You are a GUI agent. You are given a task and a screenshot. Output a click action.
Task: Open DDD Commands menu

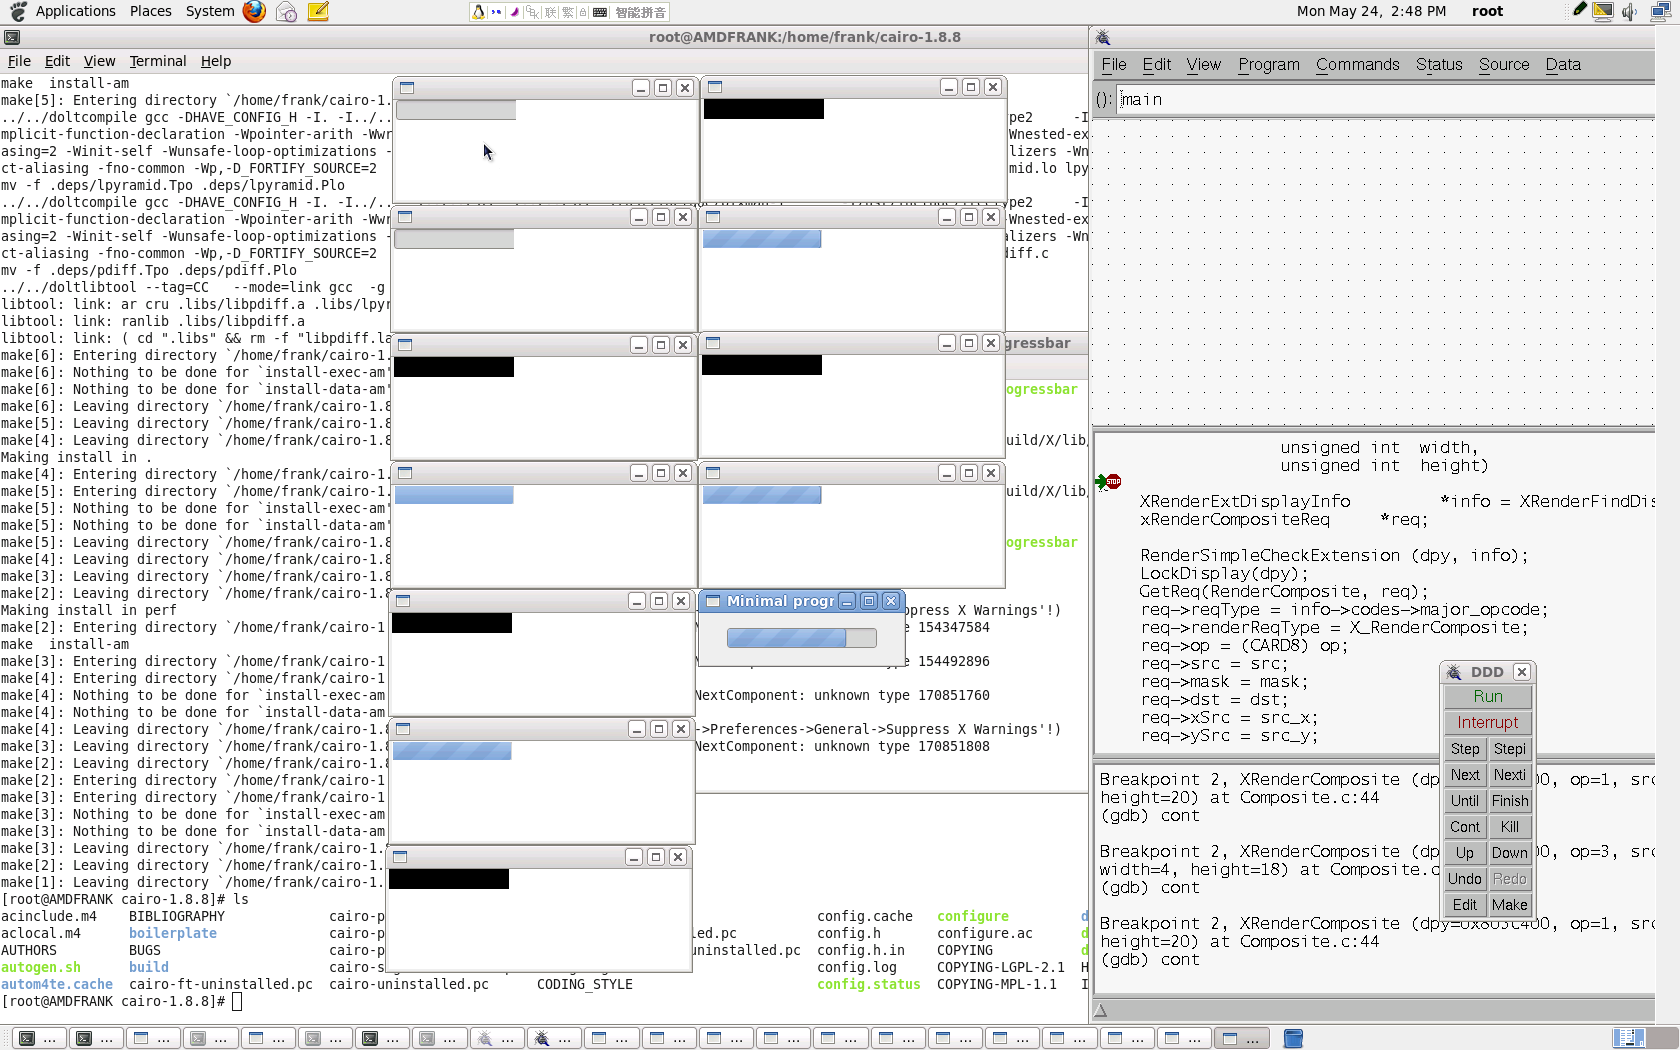pyautogui.click(x=1357, y=65)
